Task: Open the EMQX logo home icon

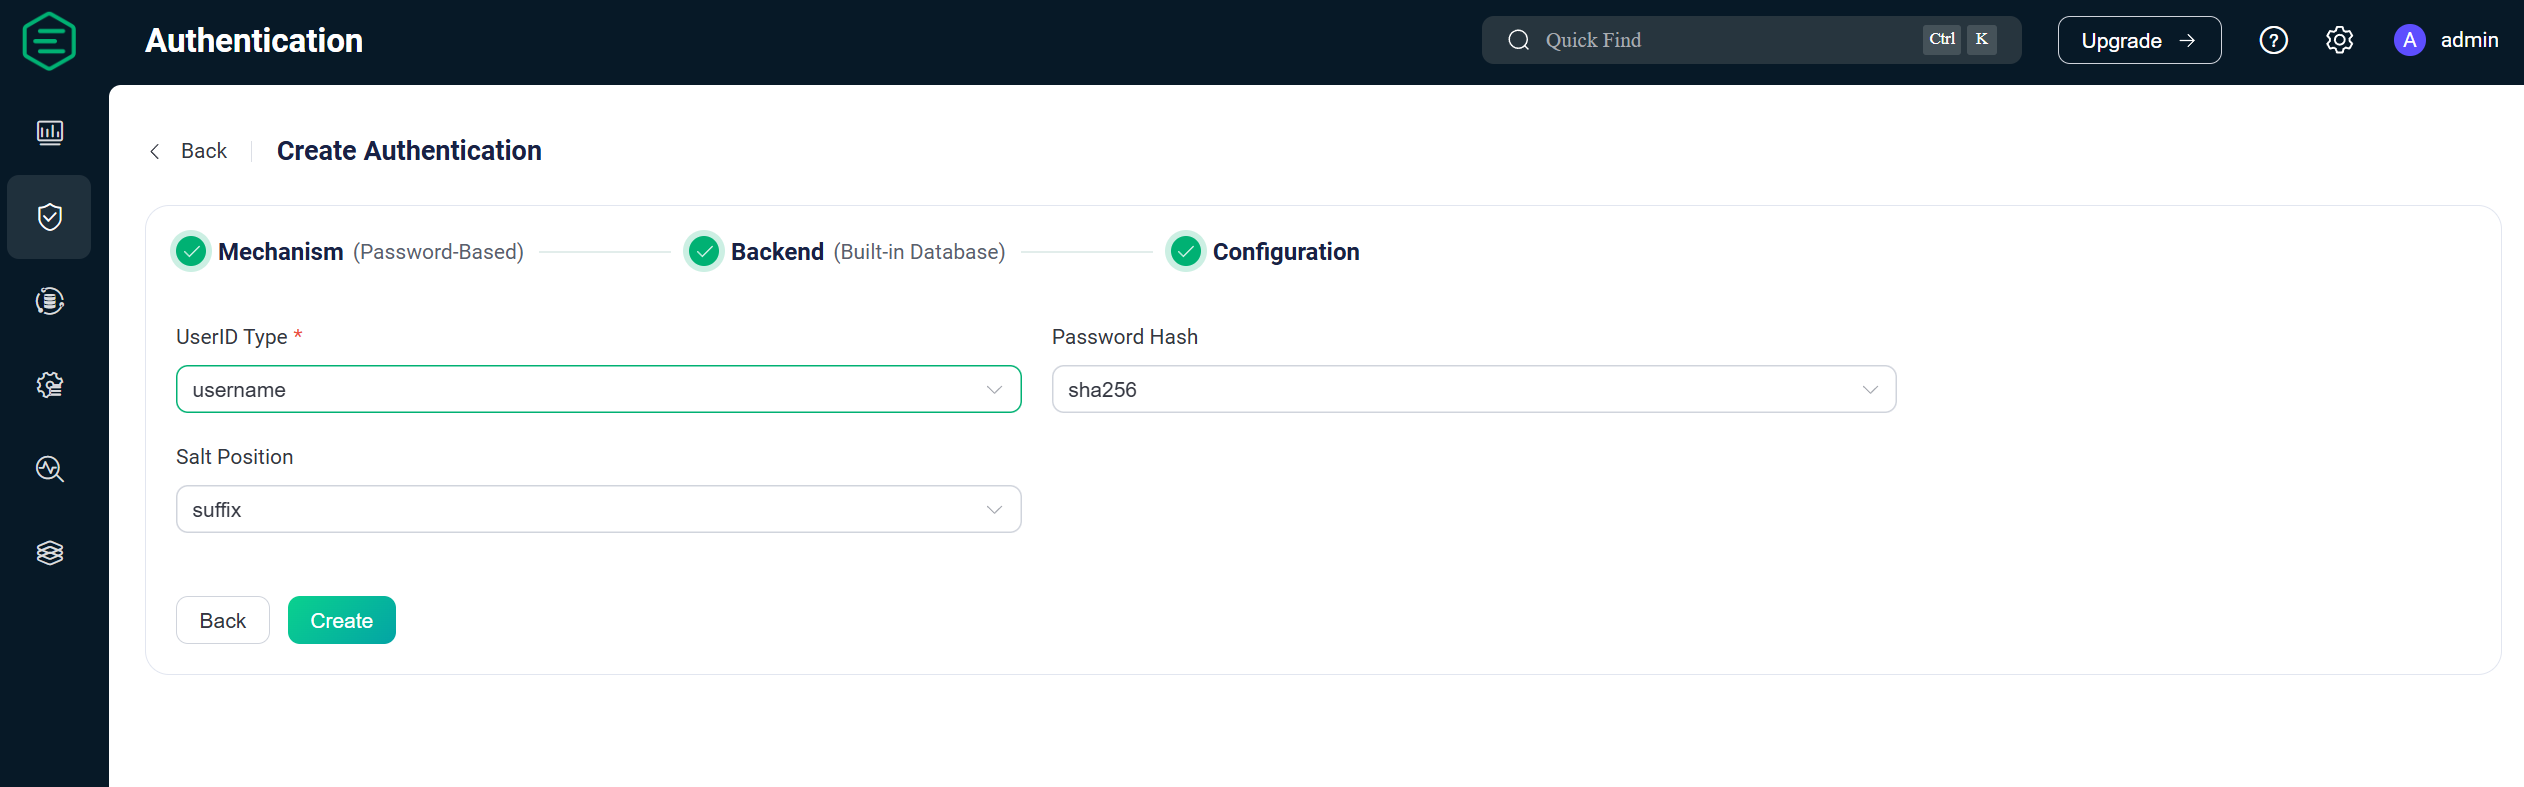Action: pos(49,41)
